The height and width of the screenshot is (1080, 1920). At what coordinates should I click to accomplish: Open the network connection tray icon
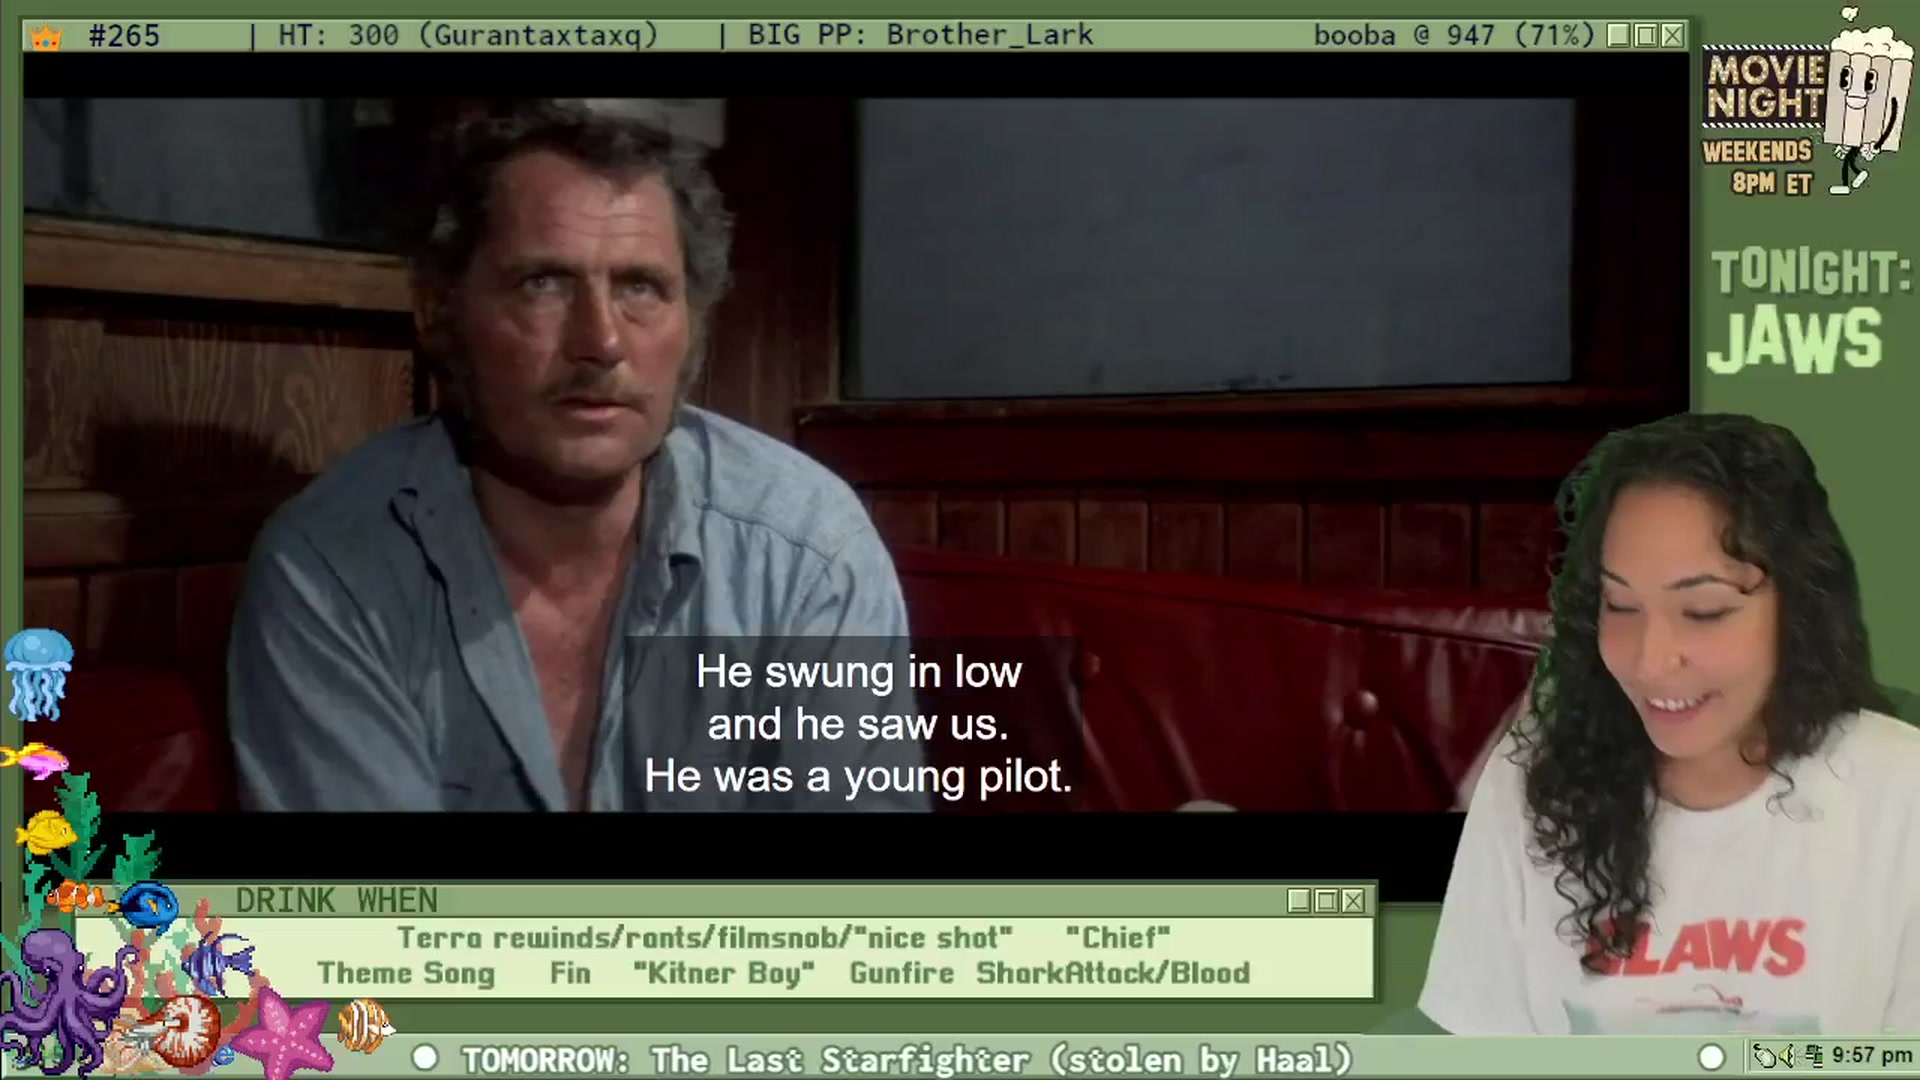[x=1815, y=1056]
